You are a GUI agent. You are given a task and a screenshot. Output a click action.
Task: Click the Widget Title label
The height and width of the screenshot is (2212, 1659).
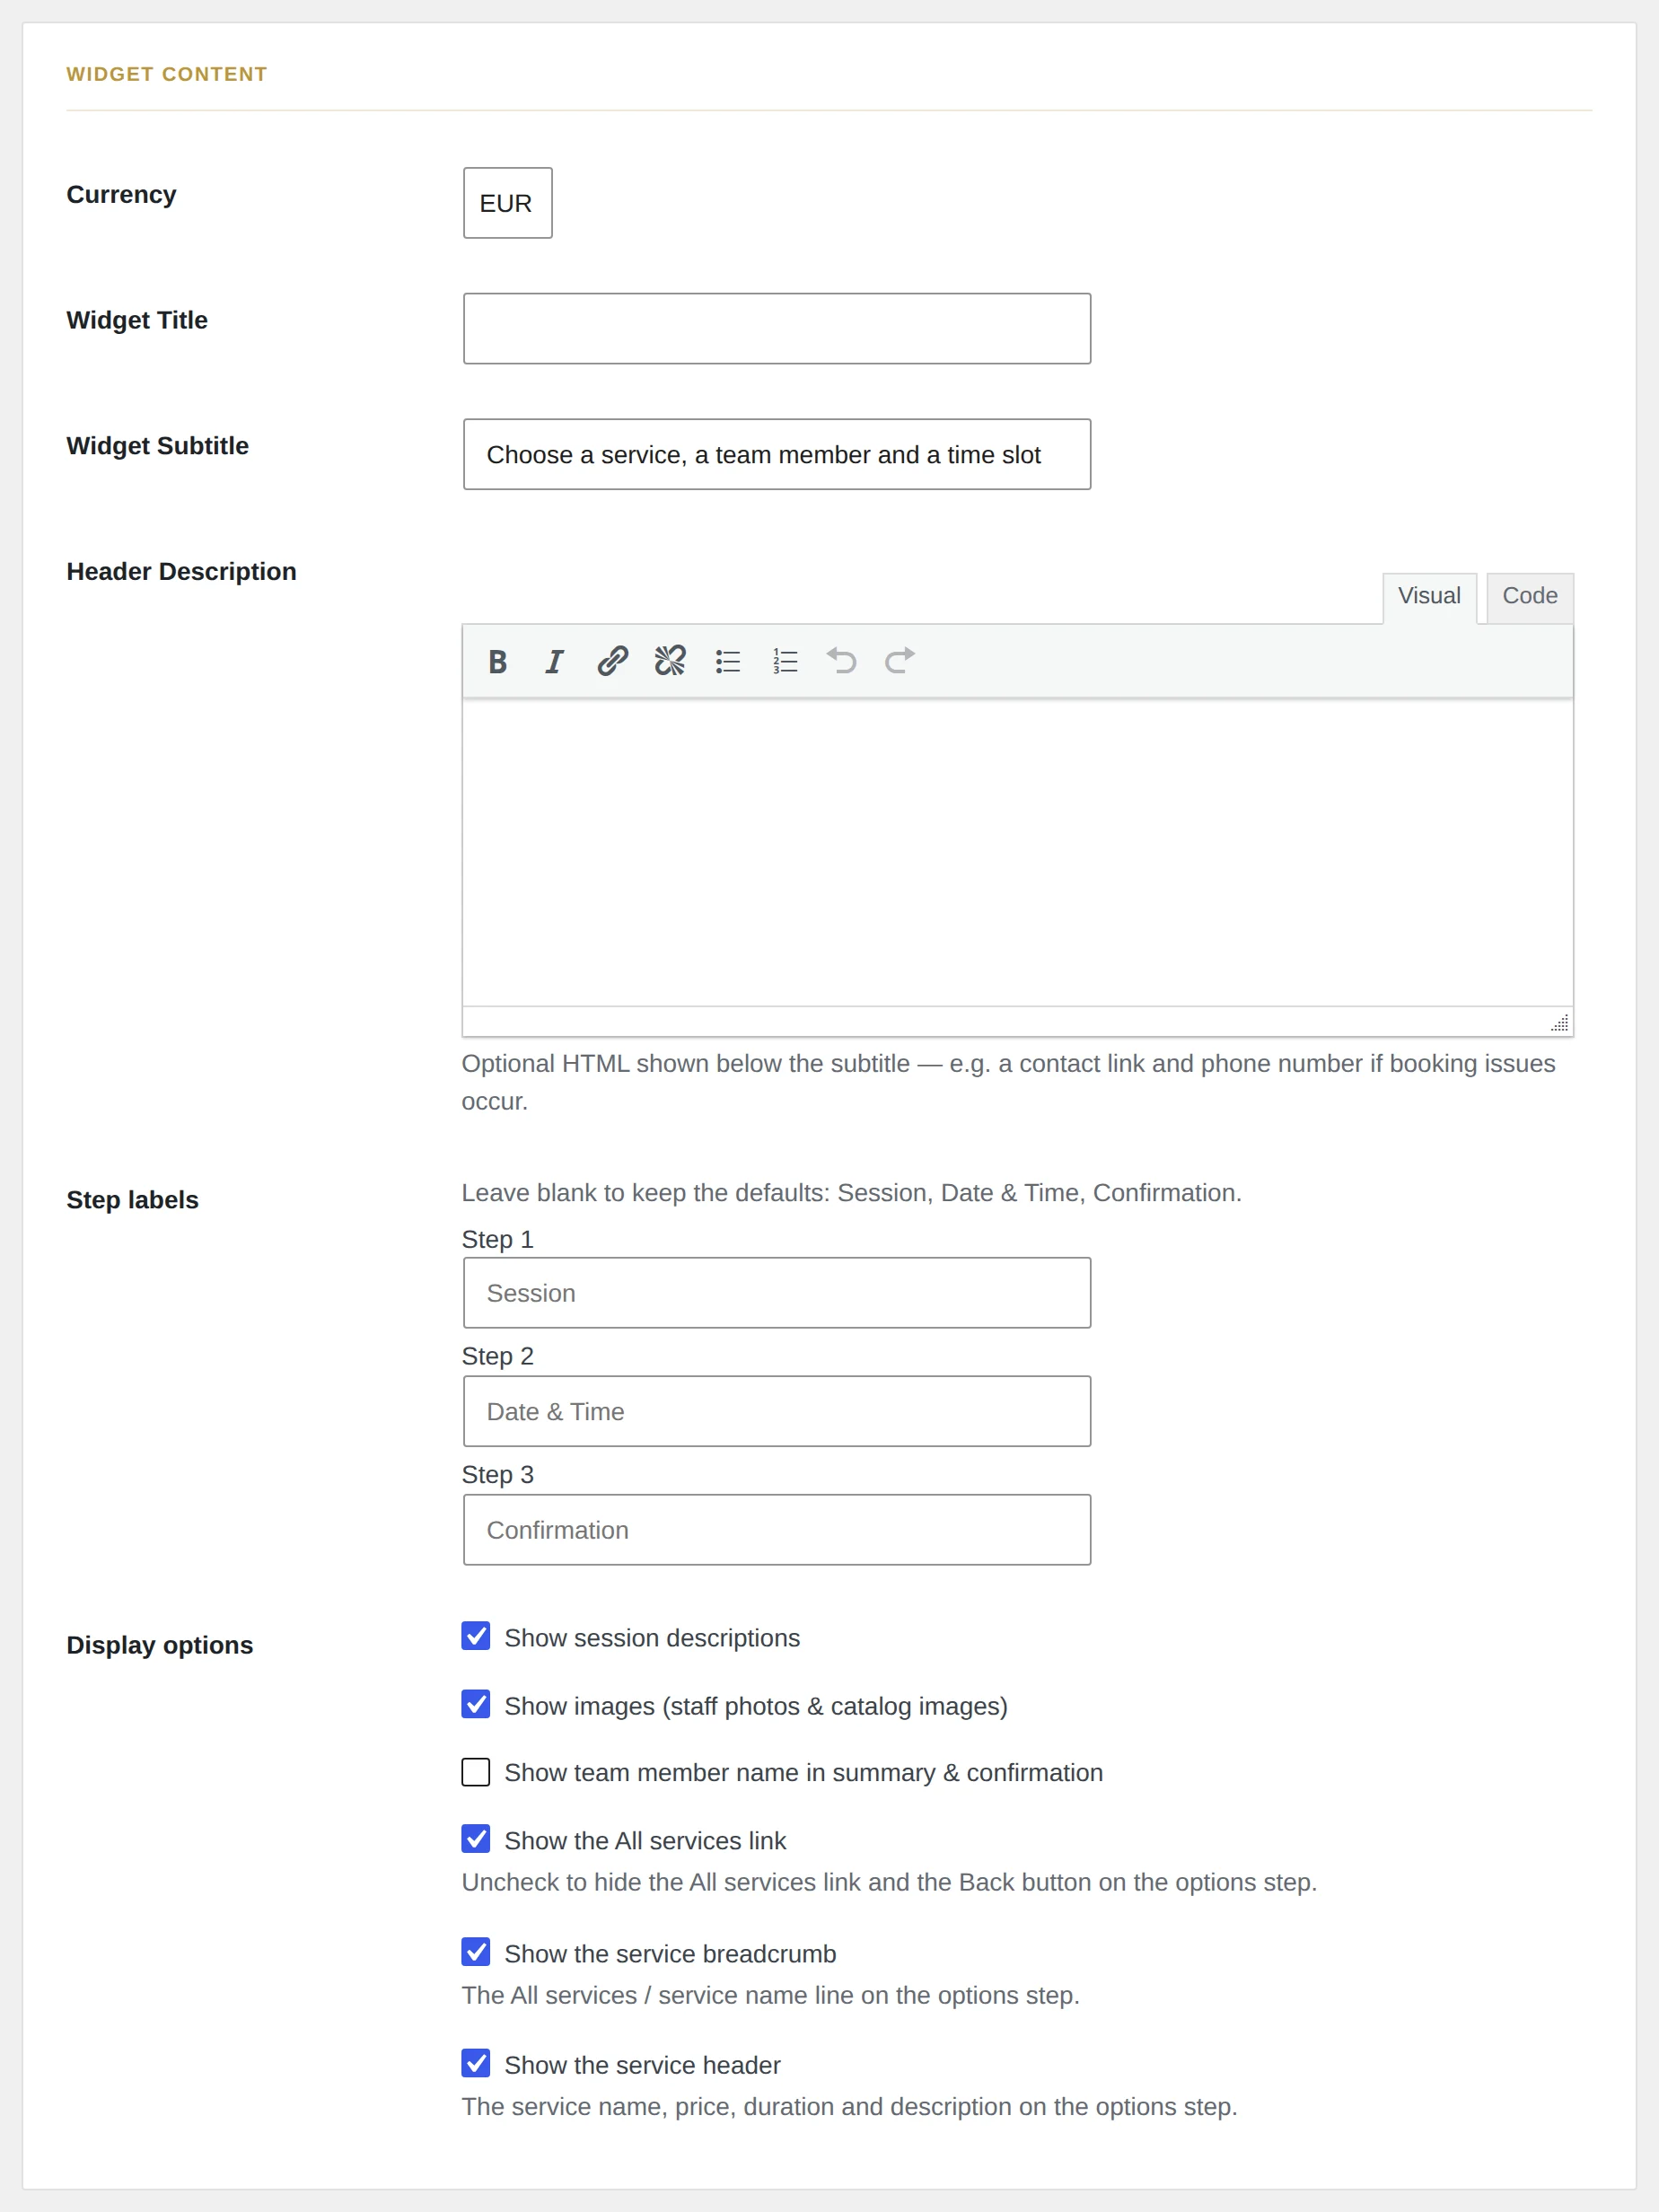pos(137,320)
